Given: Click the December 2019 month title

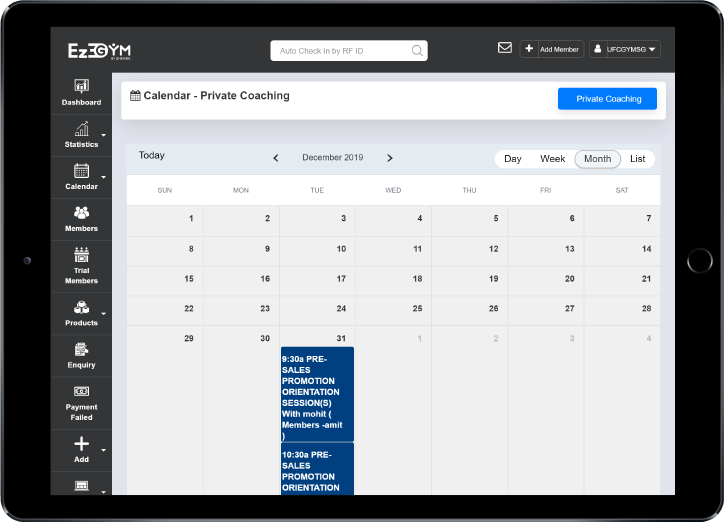Looking at the screenshot, I should [x=332, y=157].
